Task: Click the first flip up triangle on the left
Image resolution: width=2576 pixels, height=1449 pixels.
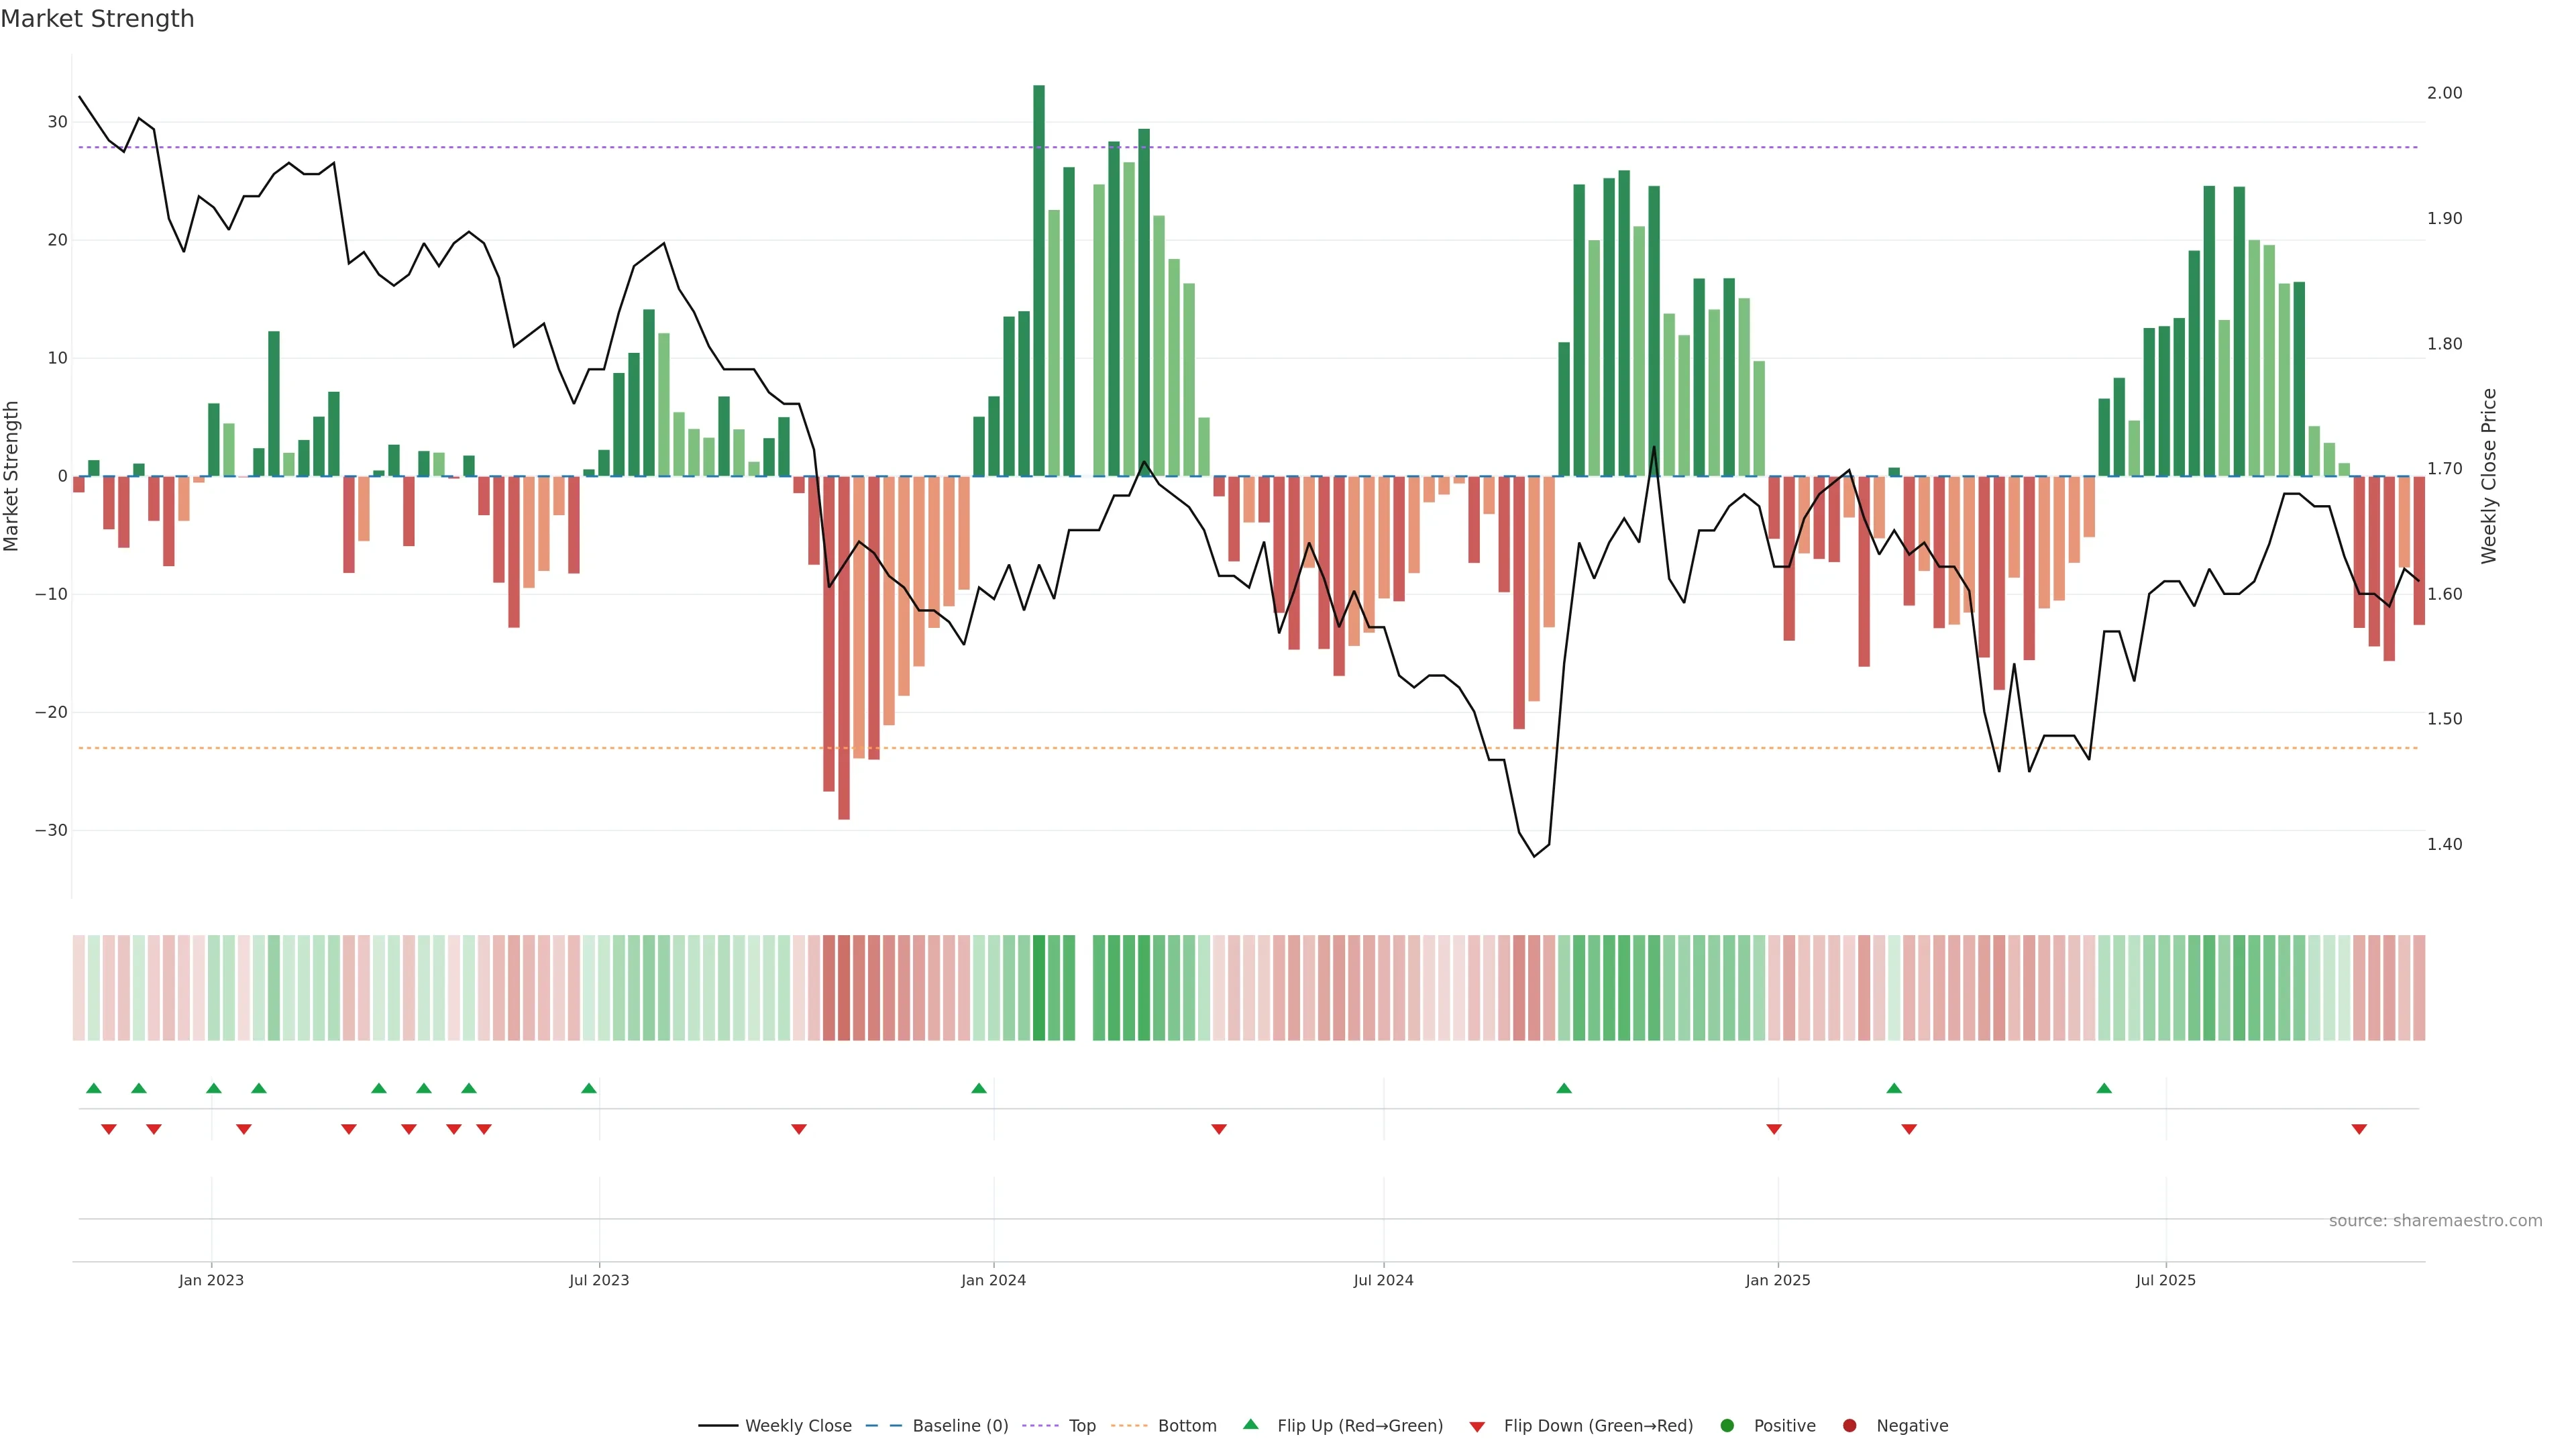Action: pyautogui.click(x=94, y=1088)
